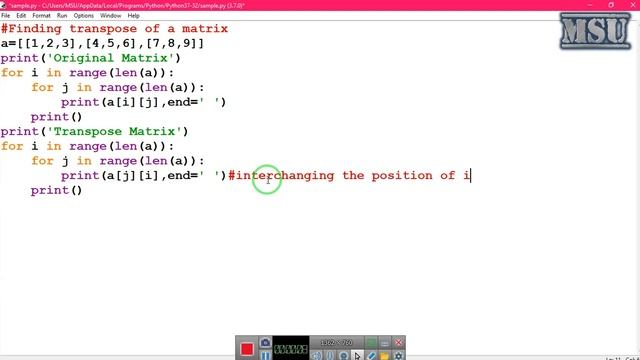Viewport: 640px width, 360px height.
Task: Select the recorder's pencil draw tool
Action: (x=371, y=356)
